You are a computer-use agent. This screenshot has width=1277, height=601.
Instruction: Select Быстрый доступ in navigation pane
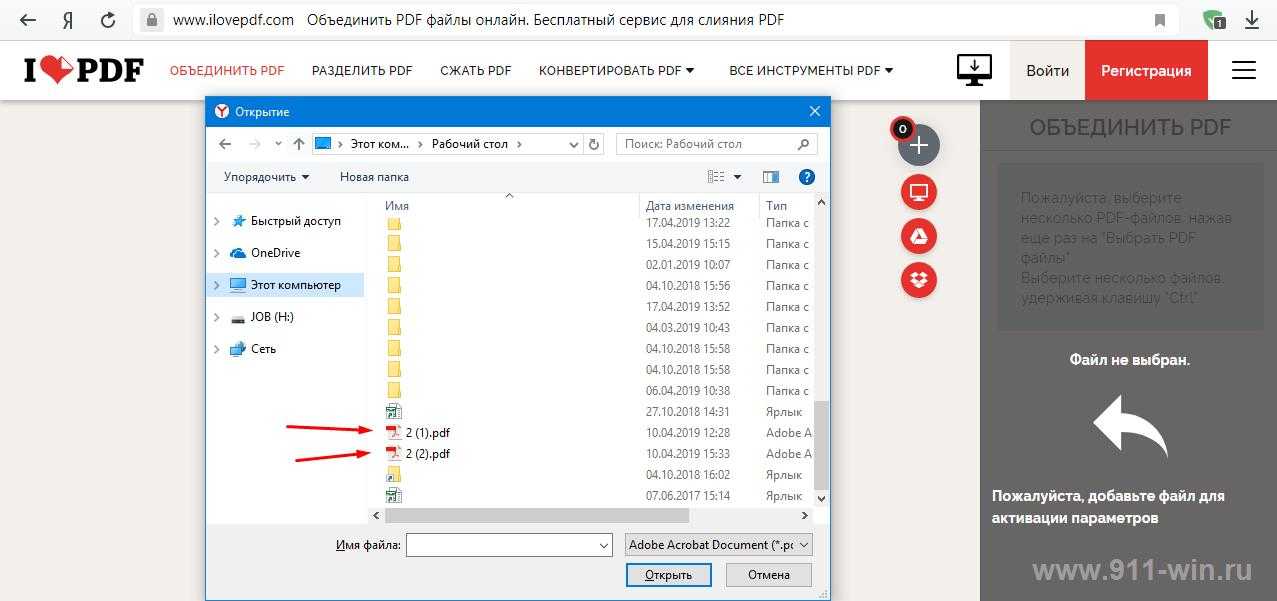coord(296,221)
